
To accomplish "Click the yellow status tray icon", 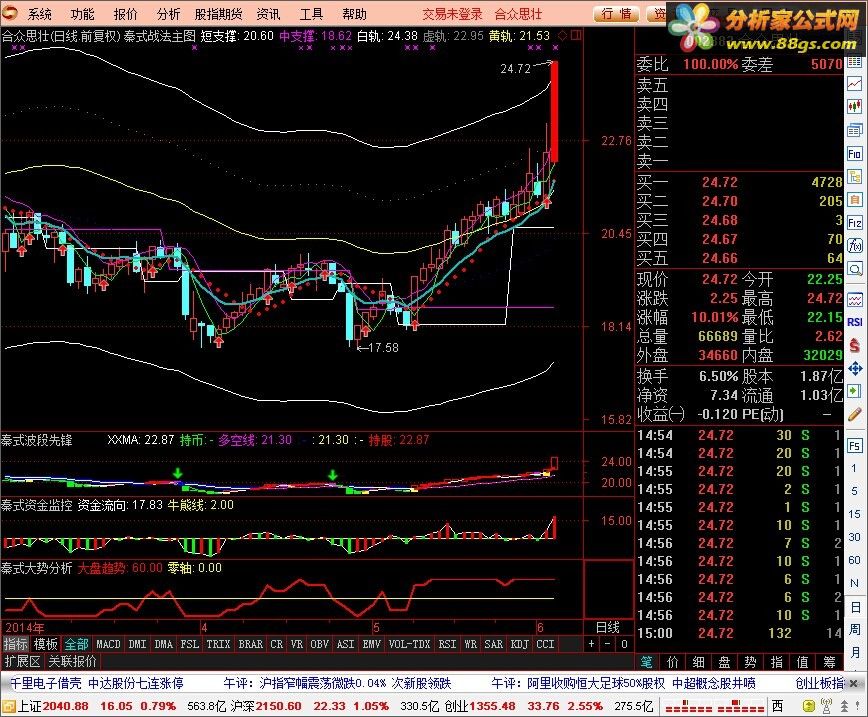I will pos(809,706).
